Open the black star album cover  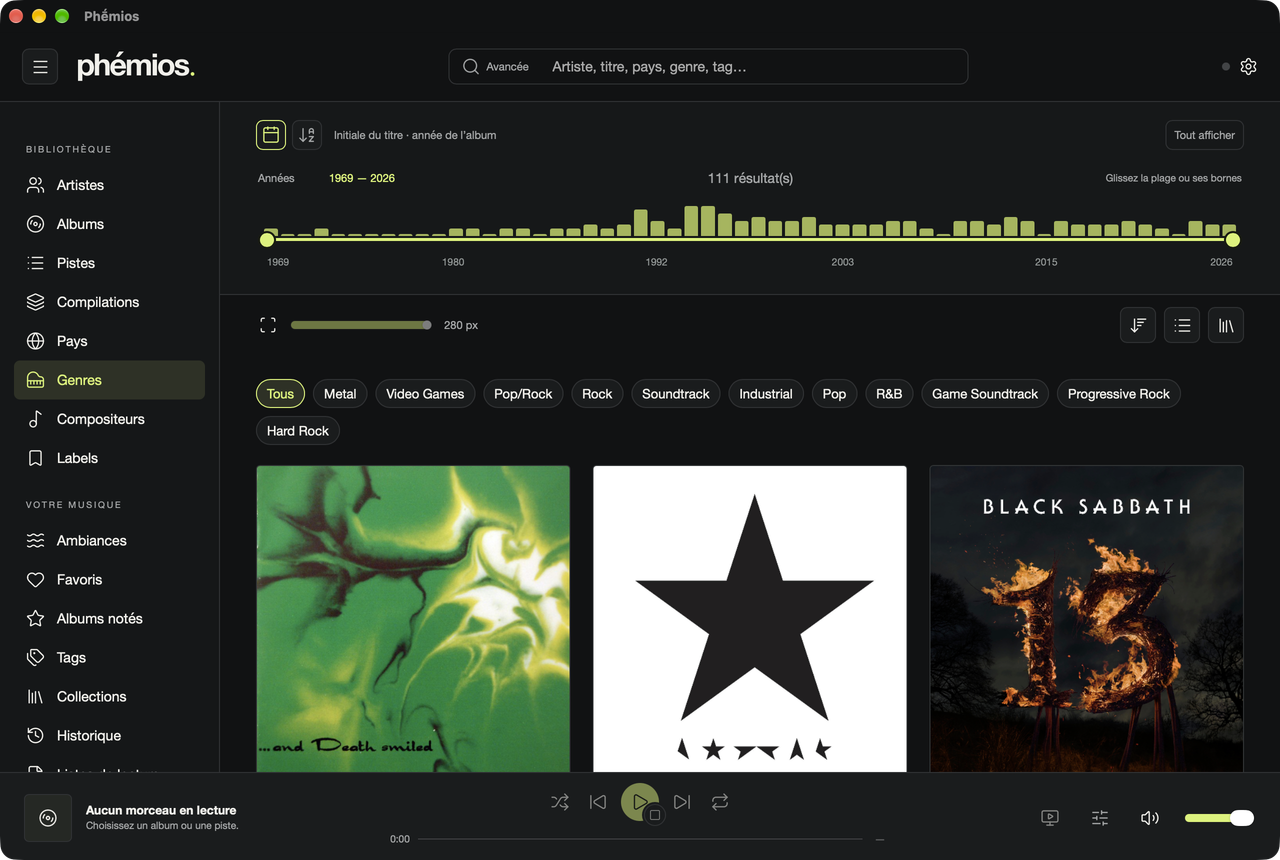(750, 618)
